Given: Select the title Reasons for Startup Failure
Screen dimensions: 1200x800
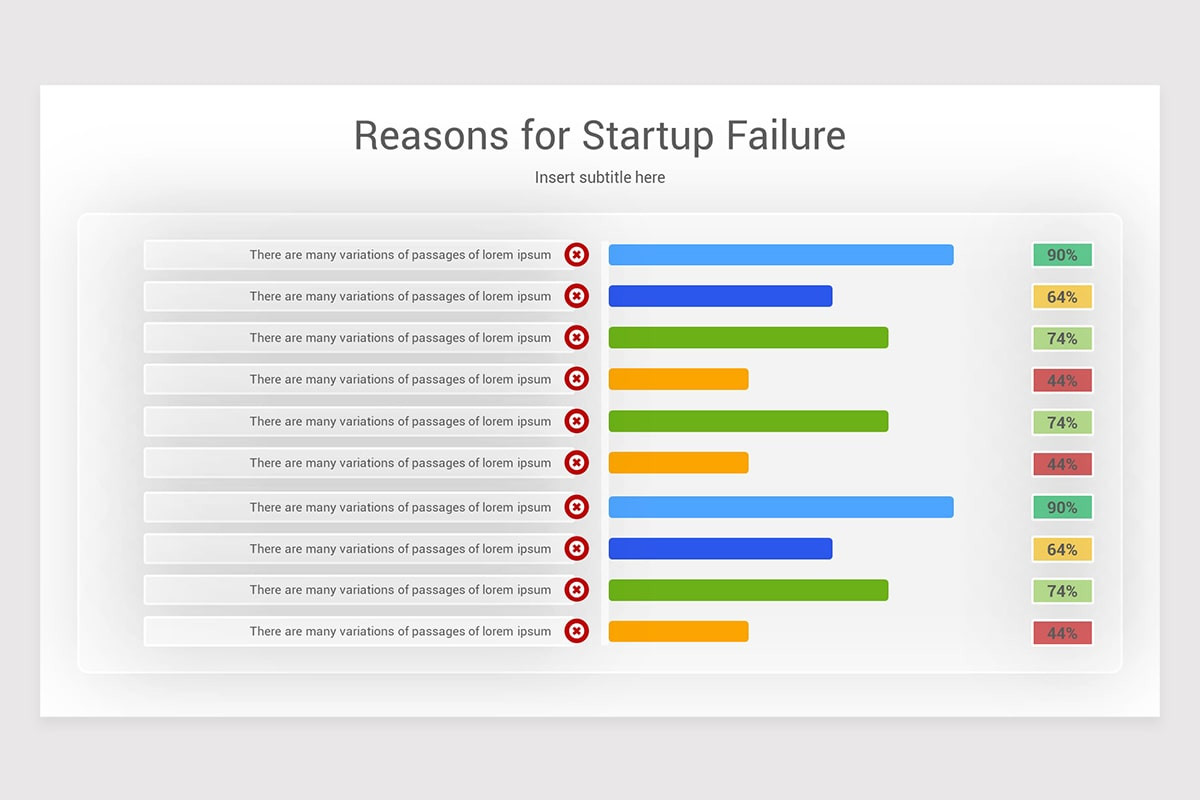Looking at the screenshot, I should (x=600, y=135).
